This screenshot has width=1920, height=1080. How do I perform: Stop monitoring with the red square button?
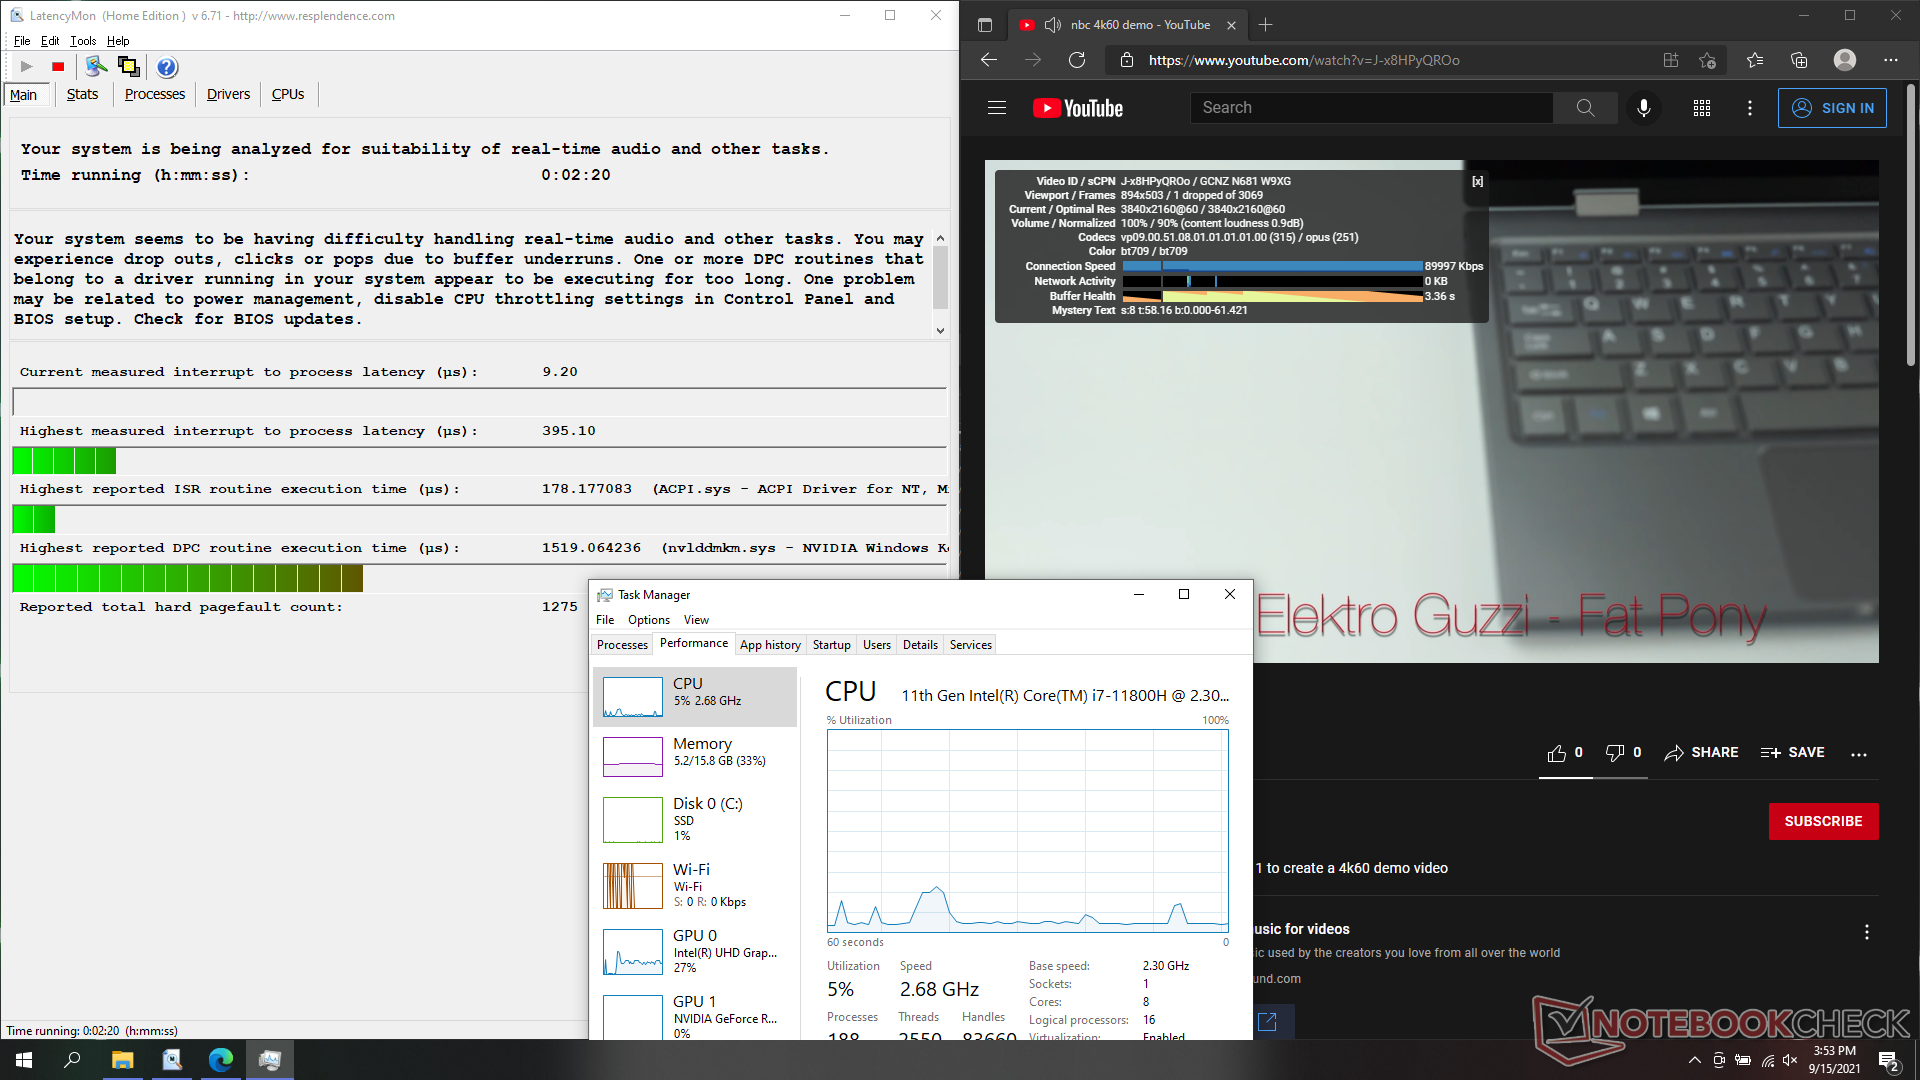[58, 67]
